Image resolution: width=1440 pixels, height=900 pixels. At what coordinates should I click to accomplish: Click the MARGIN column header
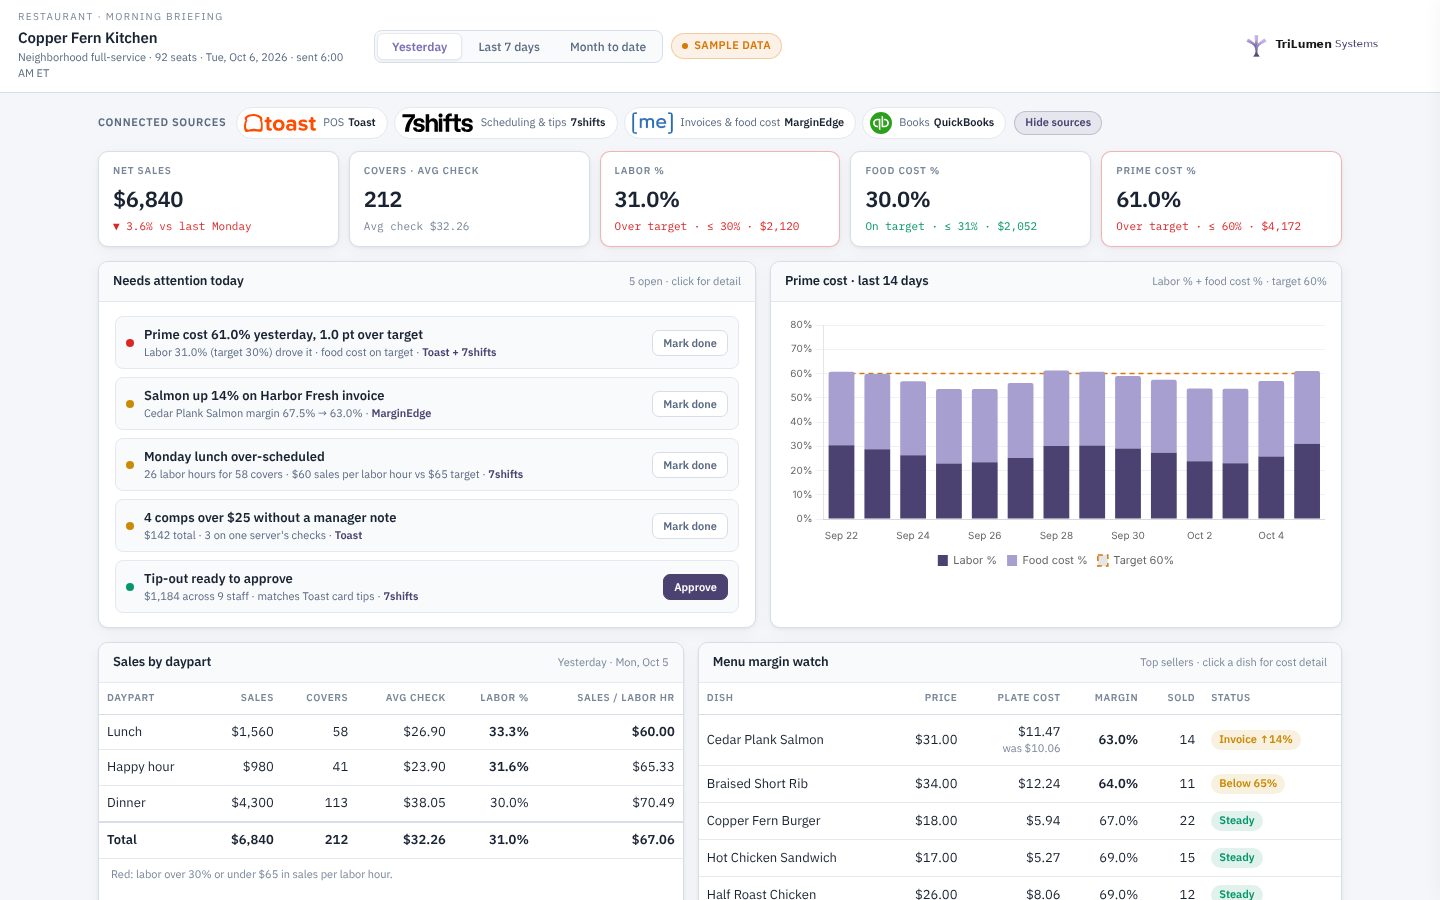point(1116,698)
